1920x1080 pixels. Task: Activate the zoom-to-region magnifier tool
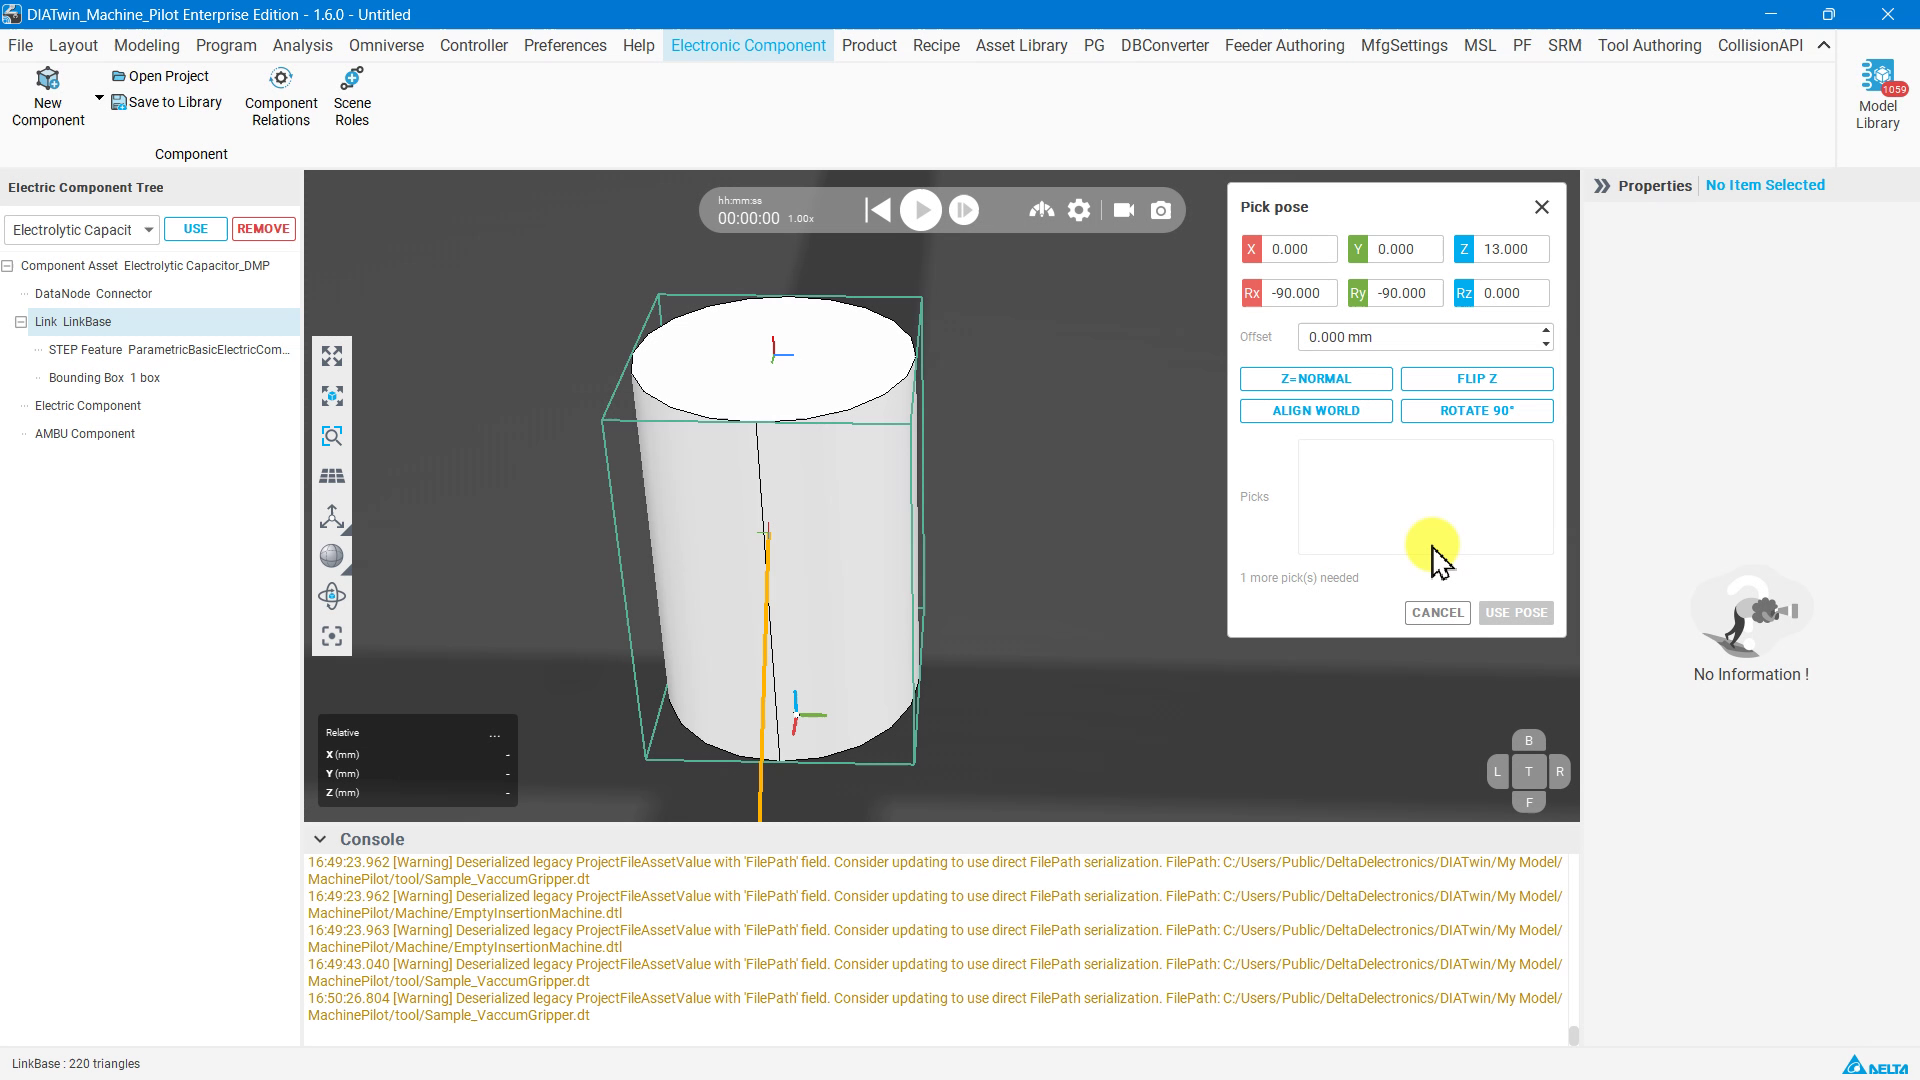click(x=332, y=436)
